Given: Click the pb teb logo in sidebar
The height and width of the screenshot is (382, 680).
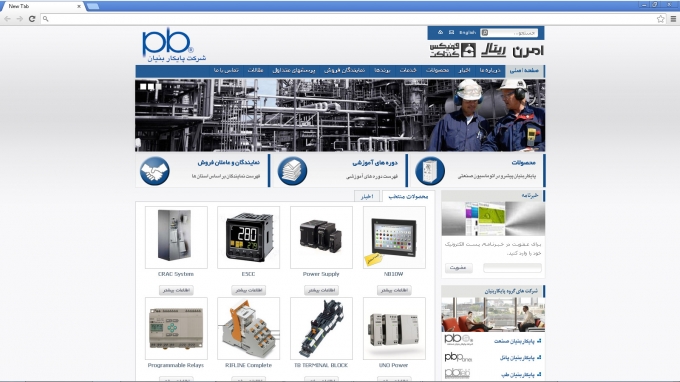Looking at the screenshot, I should click(x=457, y=373).
